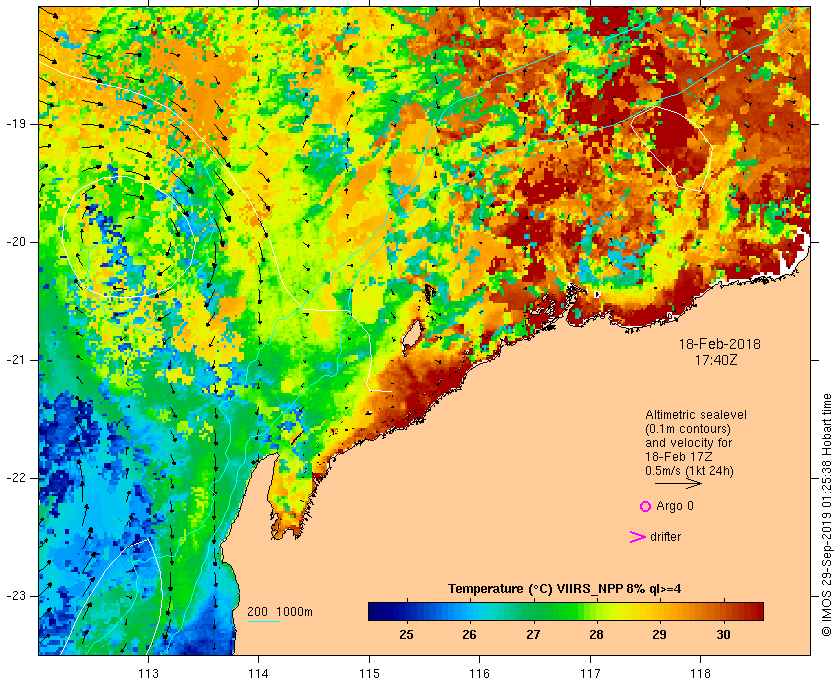Click the and velocity for legend line
Screen dimensions: 840x680
click(x=688, y=443)
